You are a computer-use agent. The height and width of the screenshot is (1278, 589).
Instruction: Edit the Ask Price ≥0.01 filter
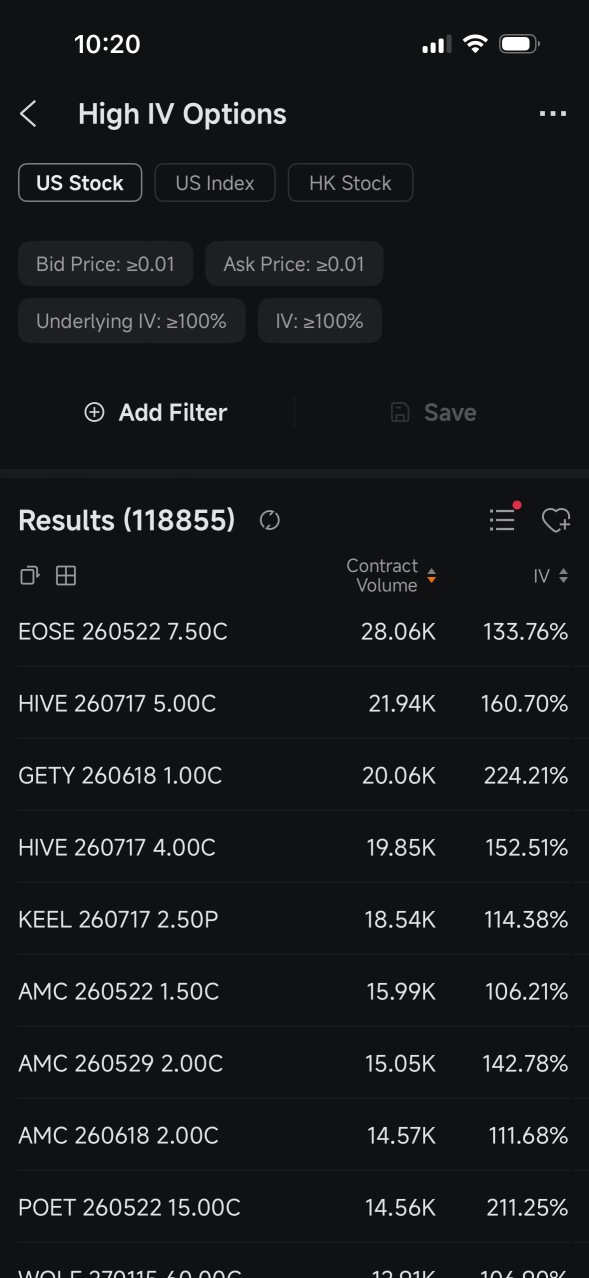(x=294, y=264)
